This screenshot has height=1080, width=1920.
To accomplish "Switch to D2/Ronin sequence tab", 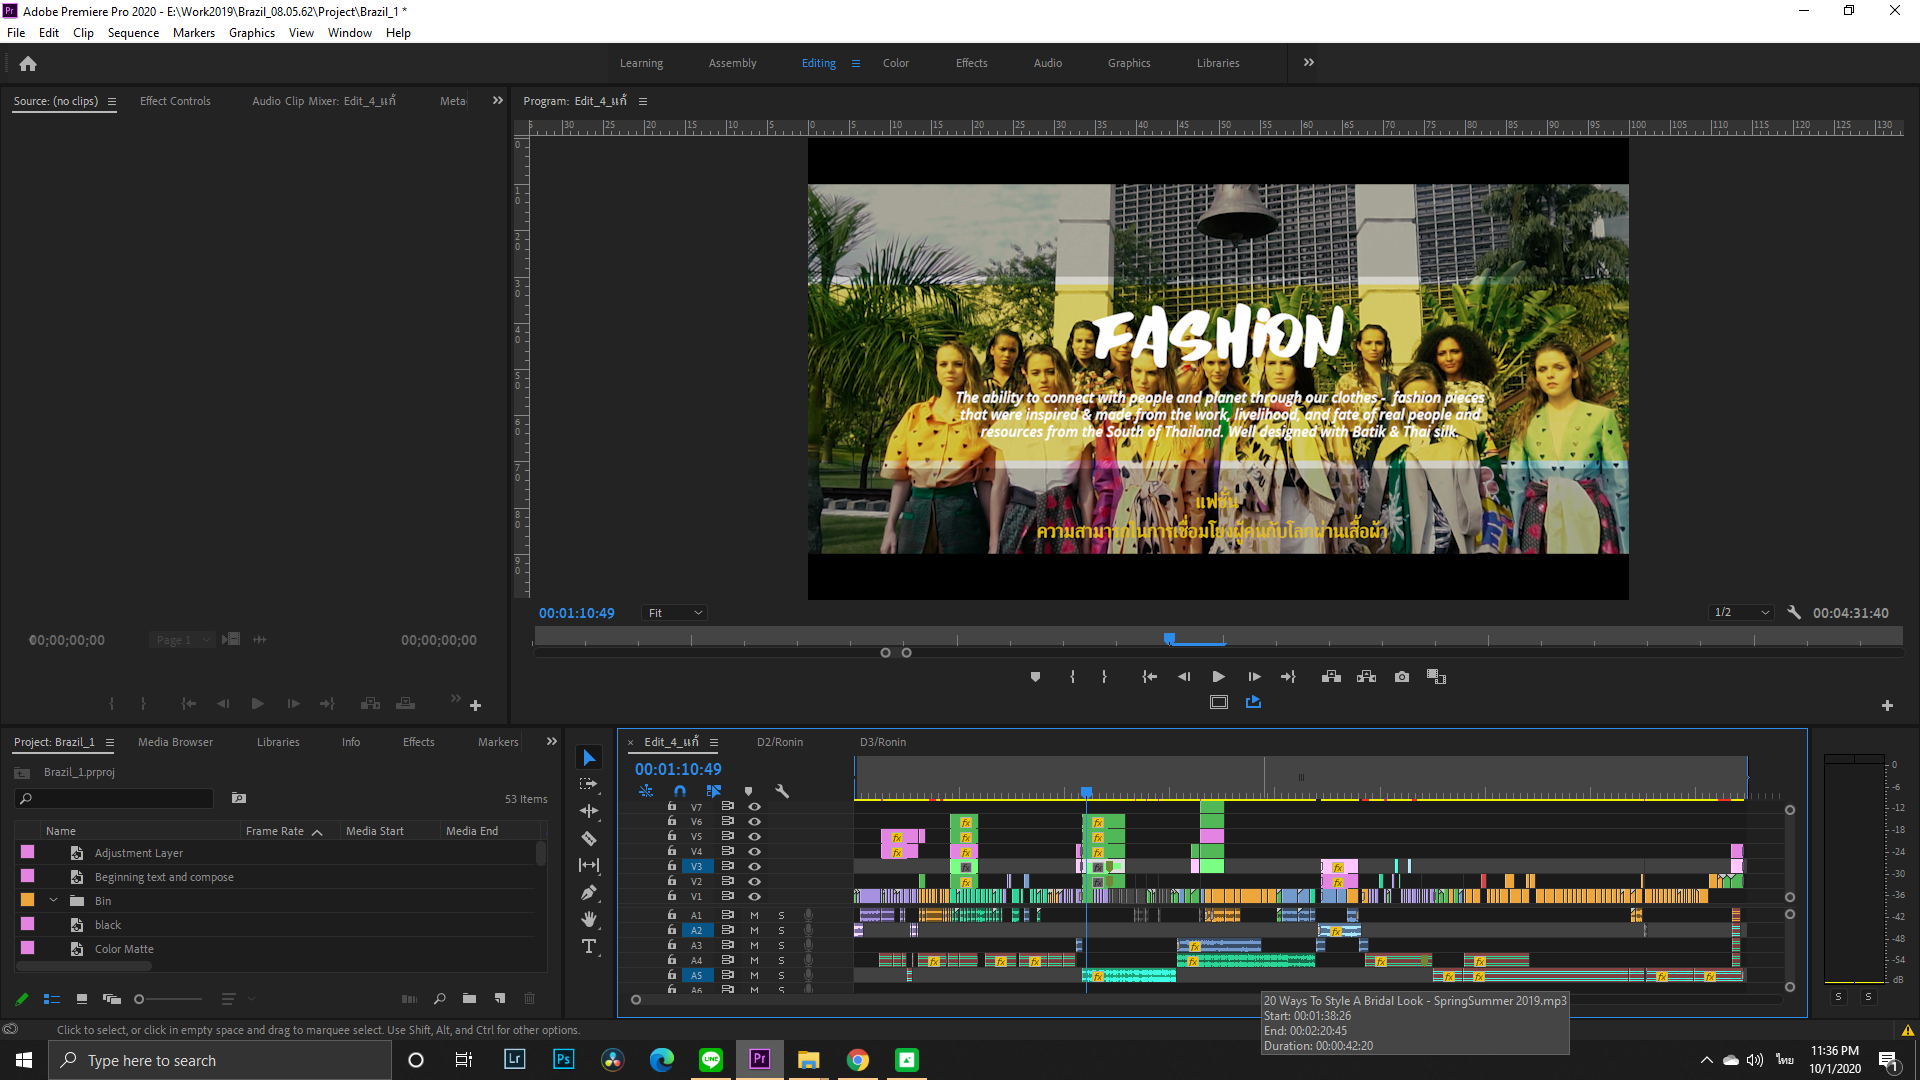I will (780, 742).
